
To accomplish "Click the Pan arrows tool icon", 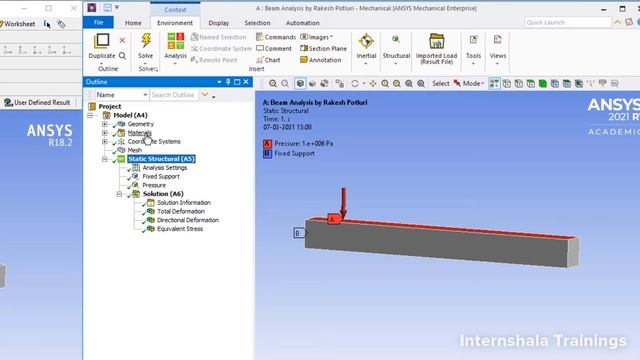I will 373,84.
